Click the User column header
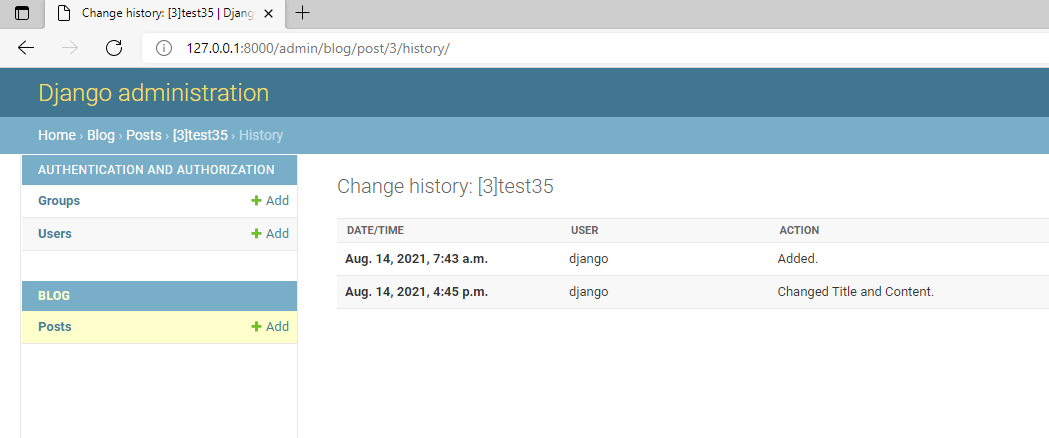The width and height of the screenshot is (1049, 438). 585,230
